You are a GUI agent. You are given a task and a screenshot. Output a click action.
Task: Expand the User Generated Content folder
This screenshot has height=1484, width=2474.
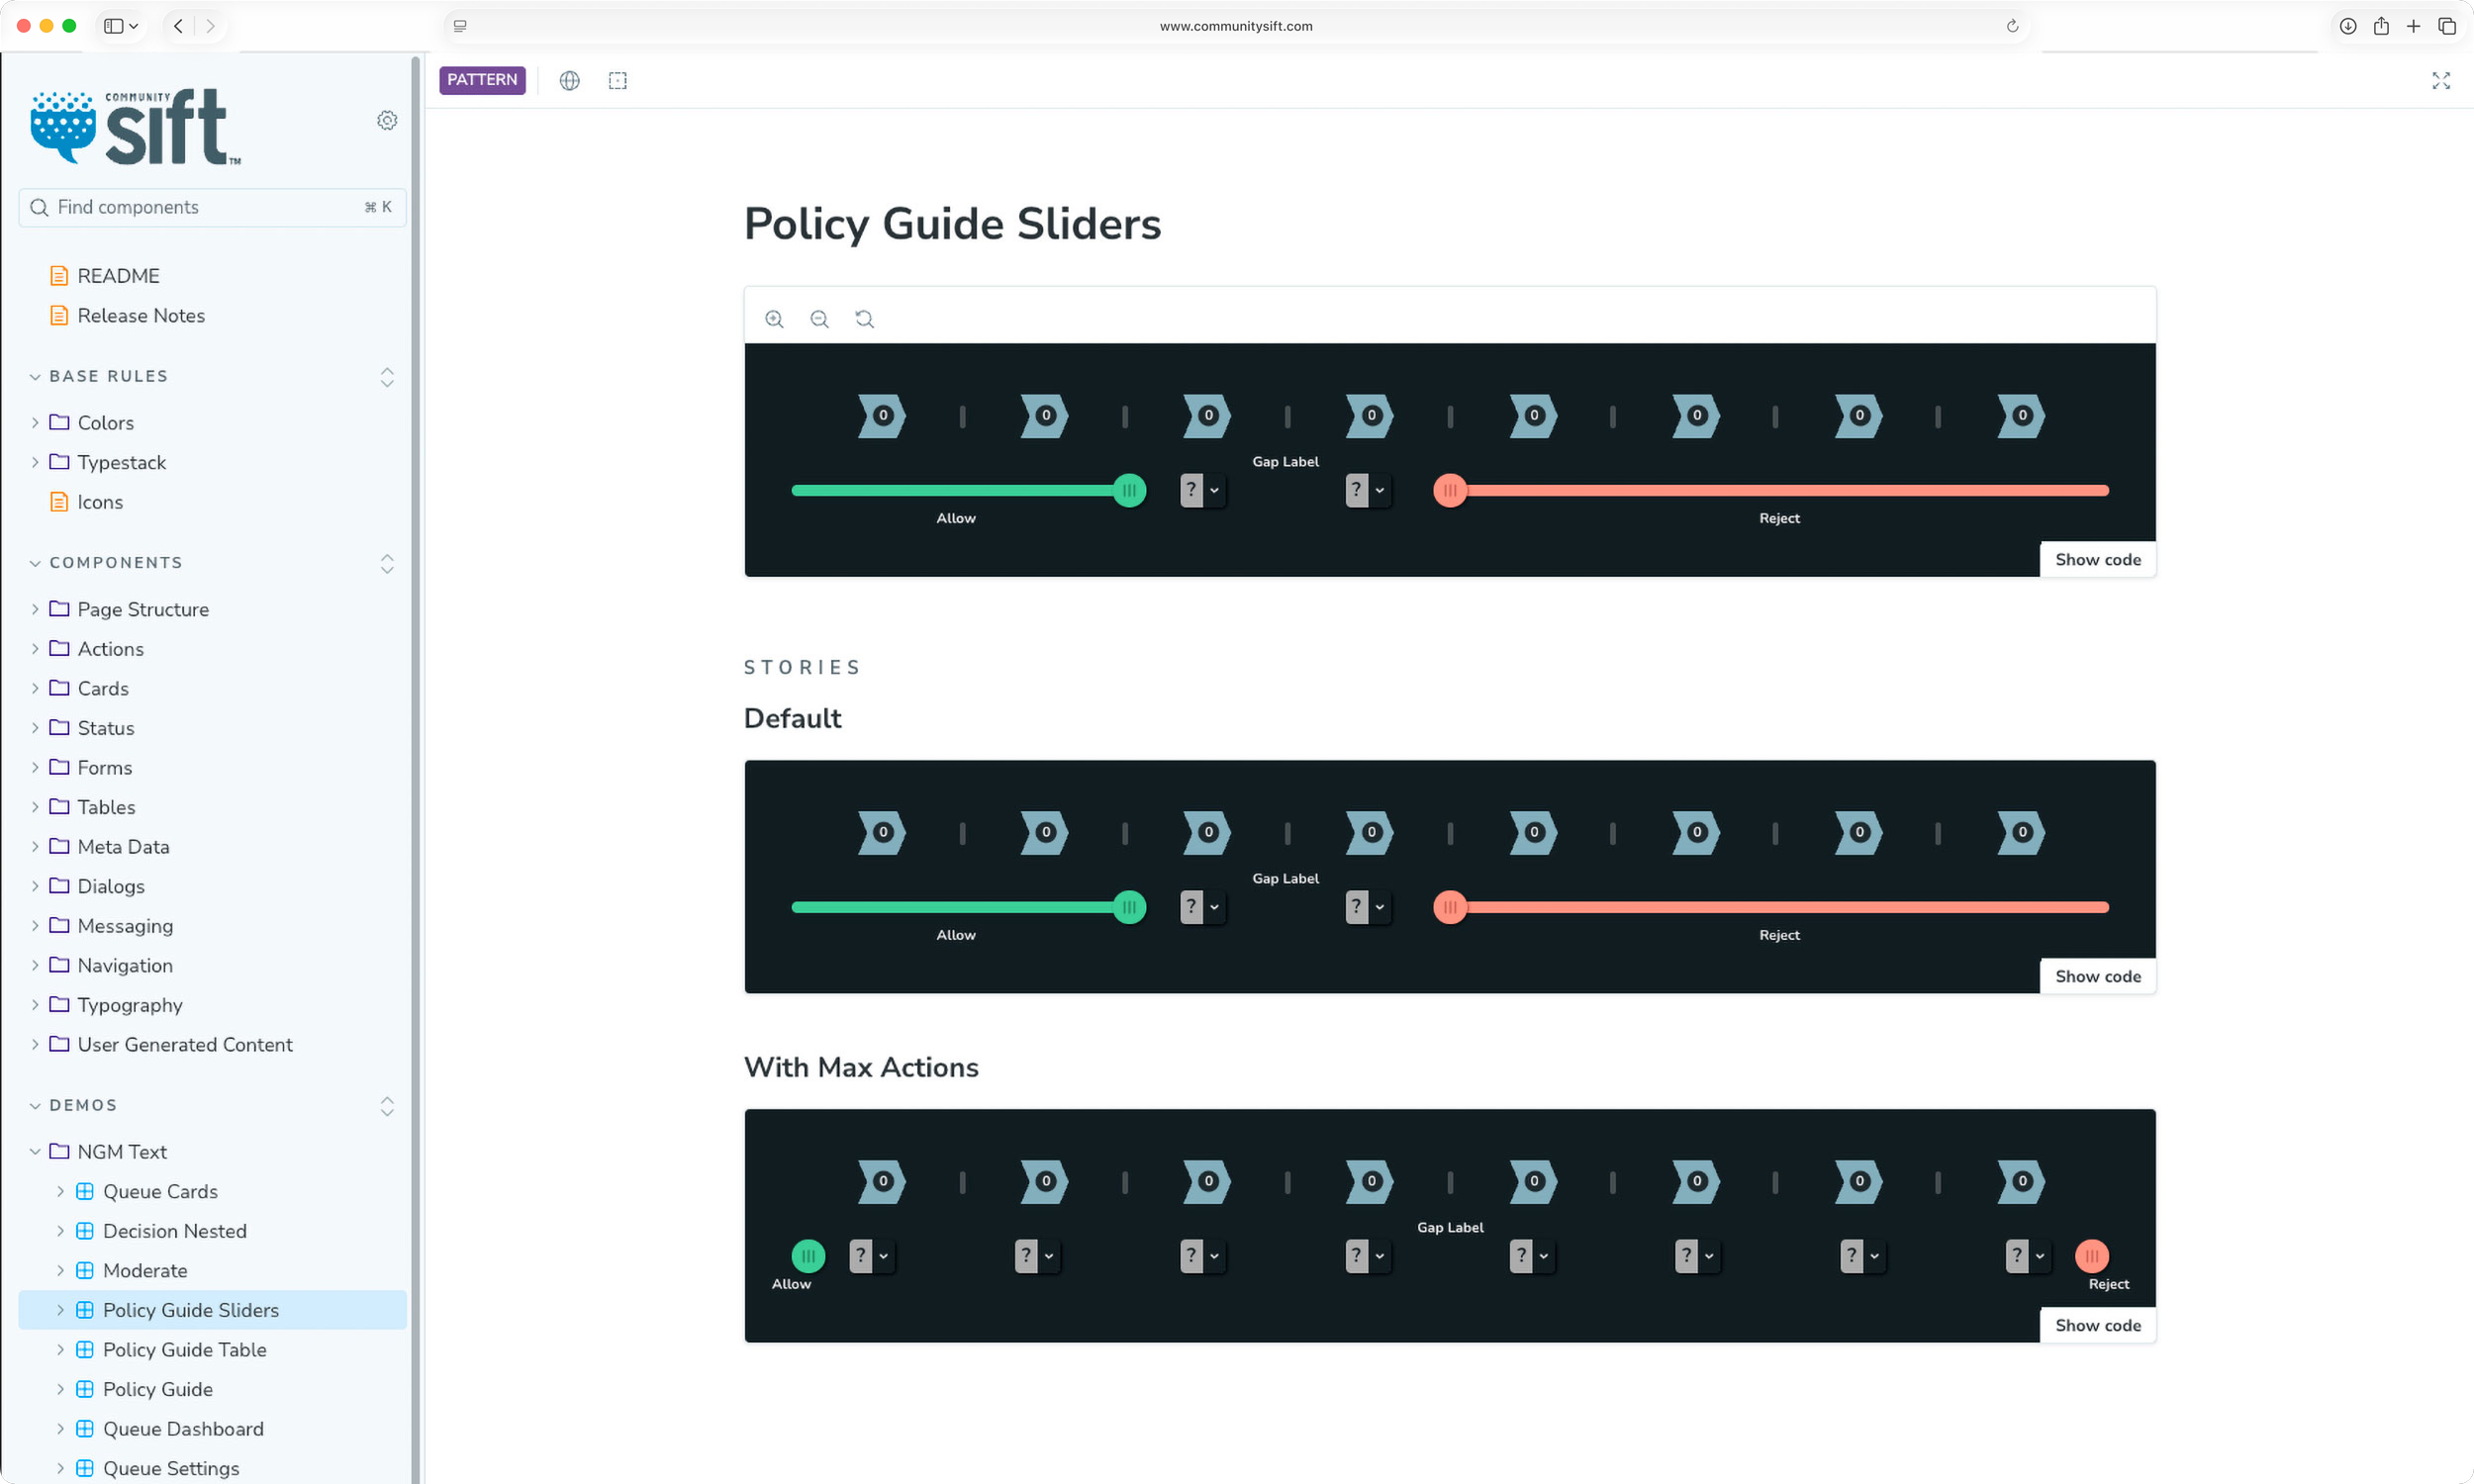(185, 1044)
